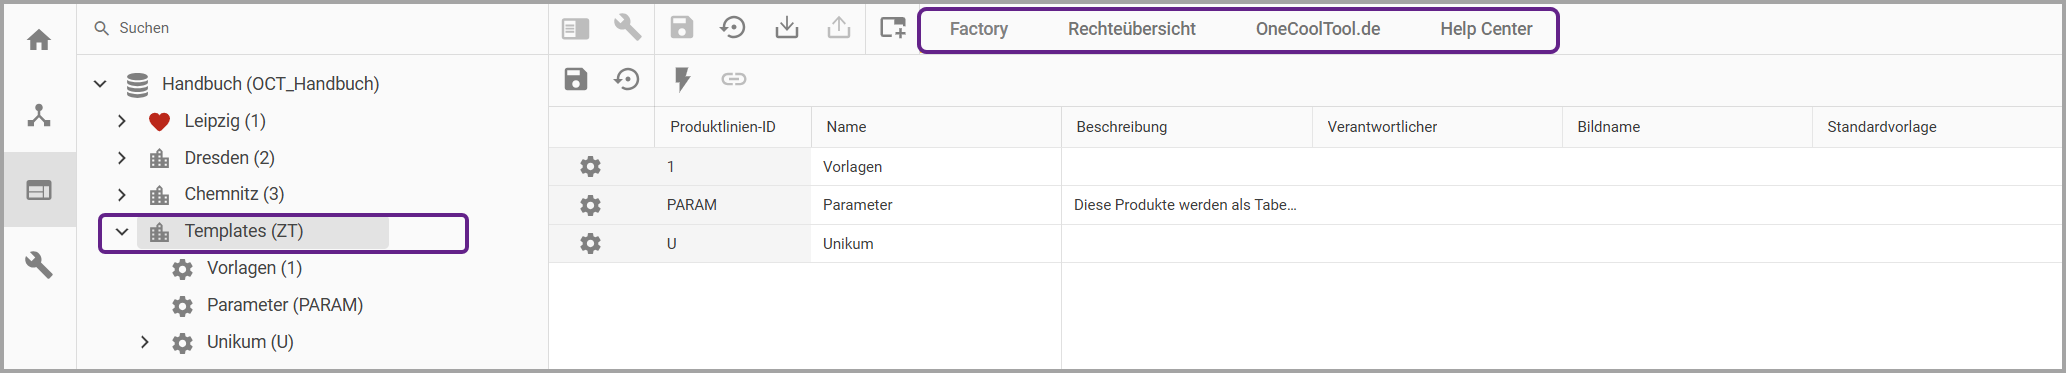2066x373 pixels.
Task: Click the lightning bolt action icon
Action: [x=682, y=79]
